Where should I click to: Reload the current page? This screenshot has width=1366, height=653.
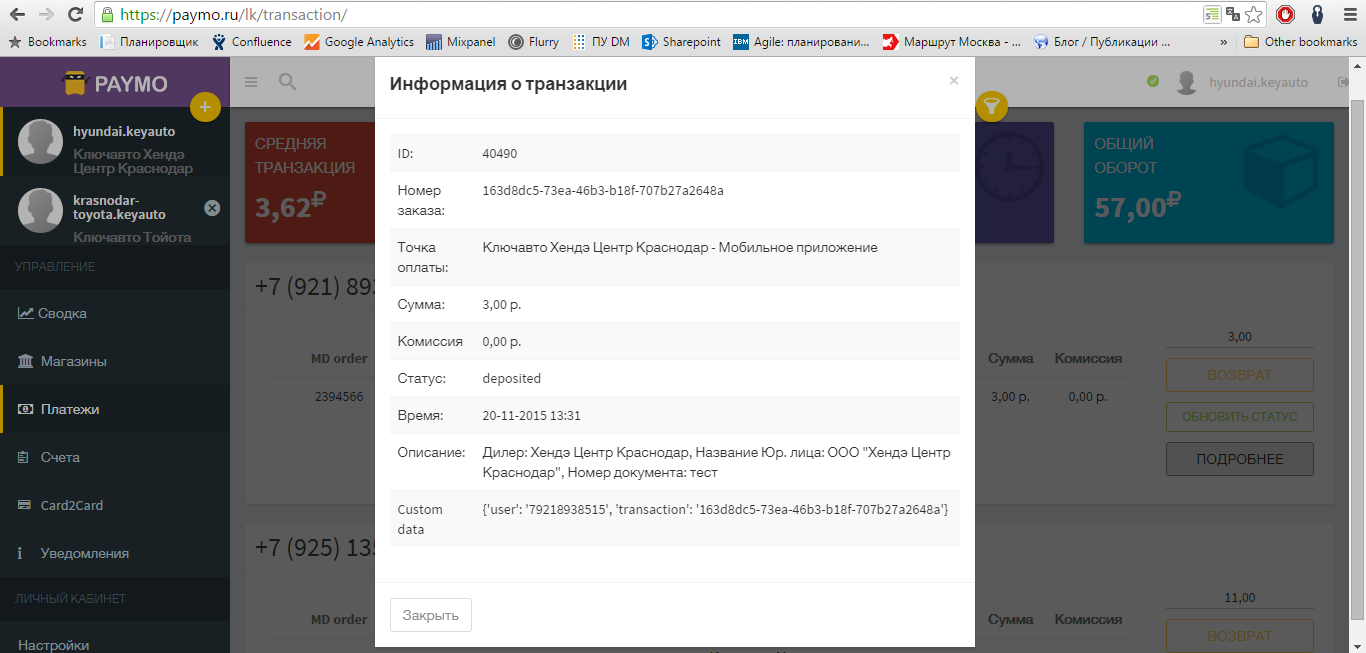(x=75, y=15)
